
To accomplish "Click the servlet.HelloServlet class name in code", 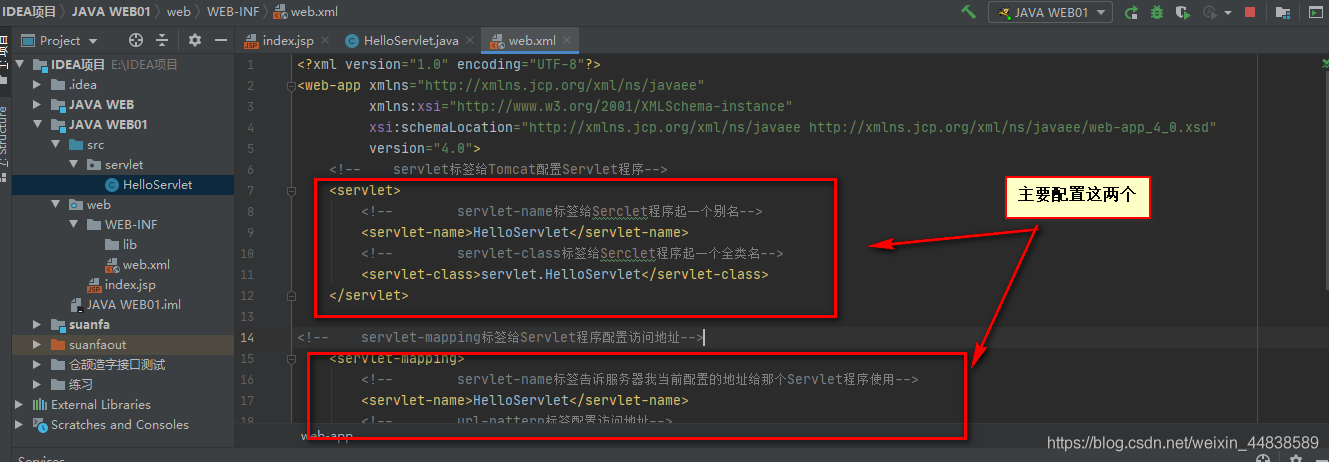I will point(560,274).
